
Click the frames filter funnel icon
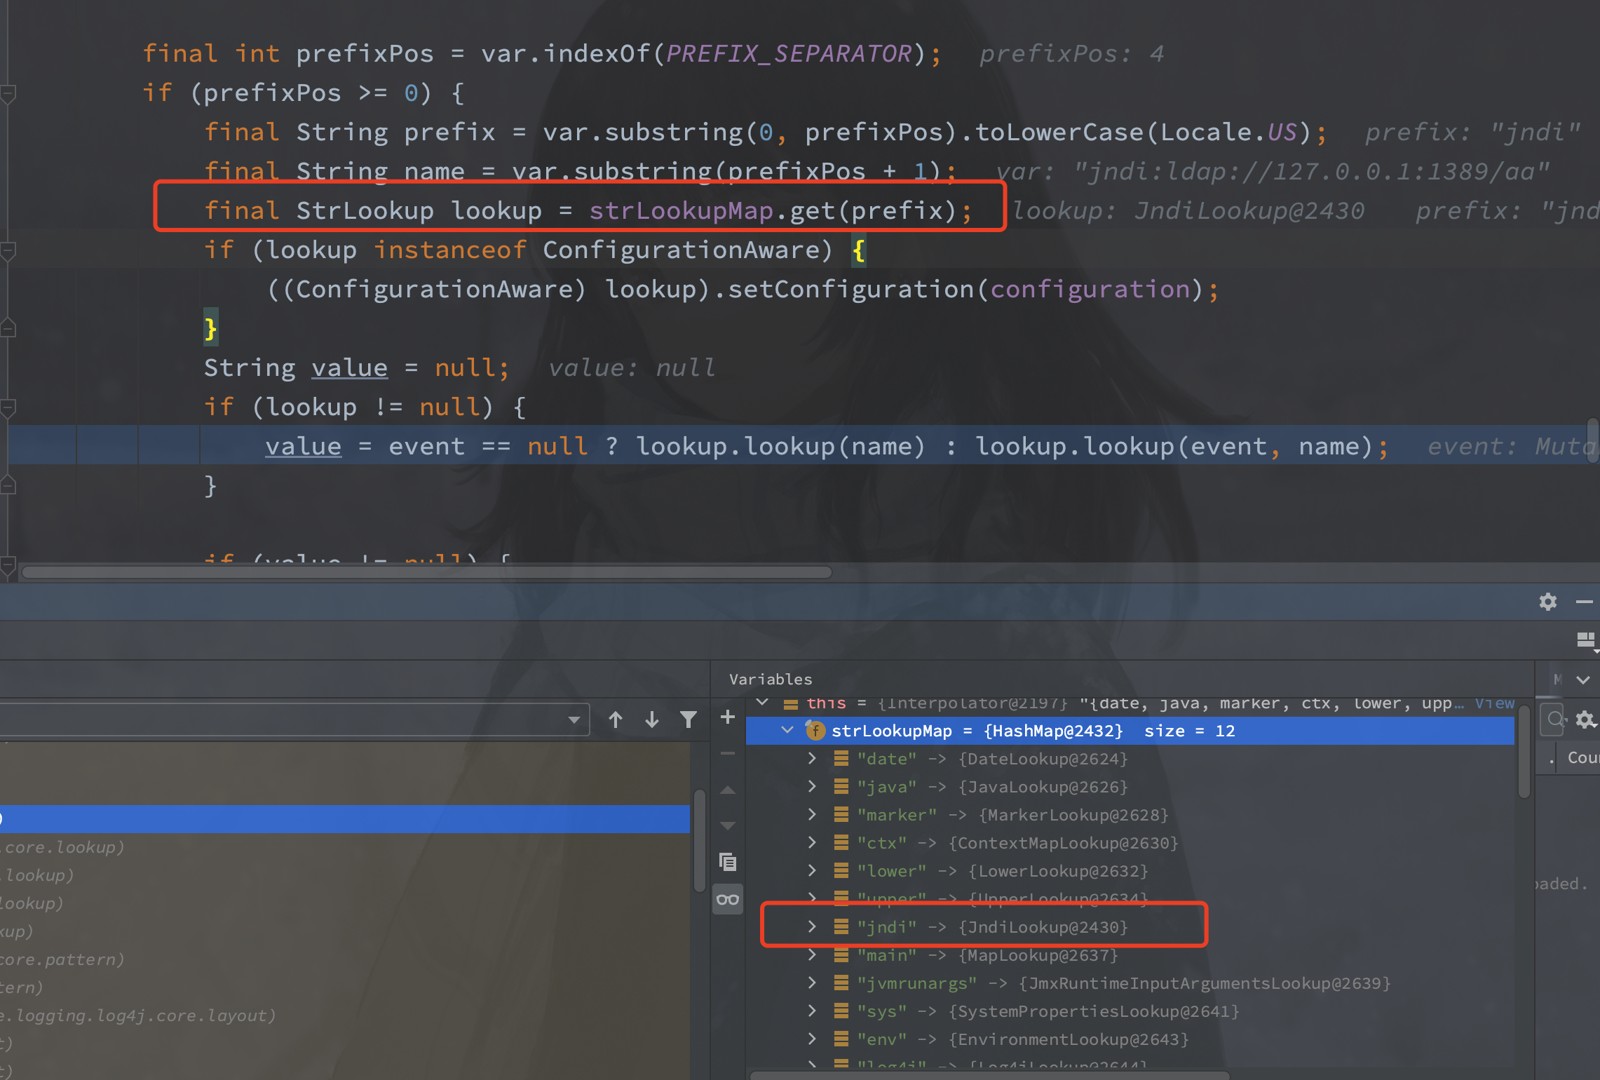click(688, 719)
